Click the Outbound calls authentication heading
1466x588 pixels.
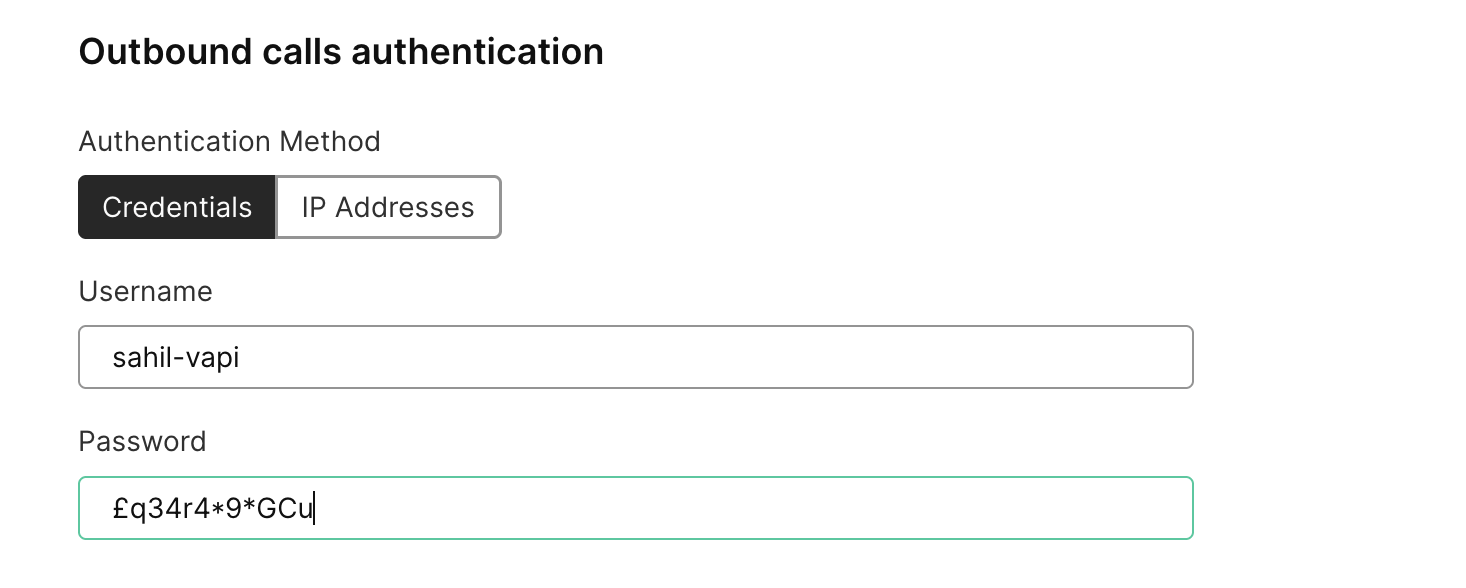341,51
